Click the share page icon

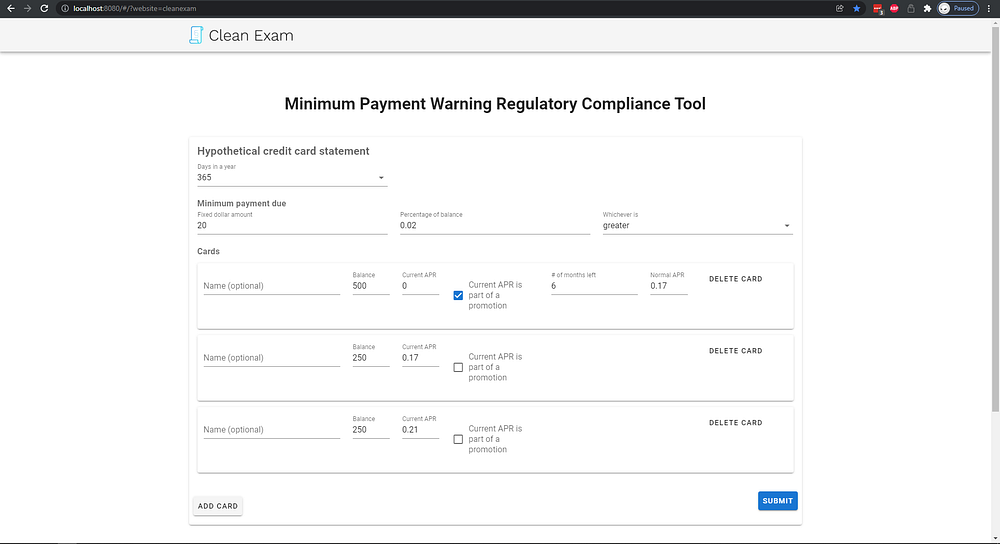coord(839,8)
